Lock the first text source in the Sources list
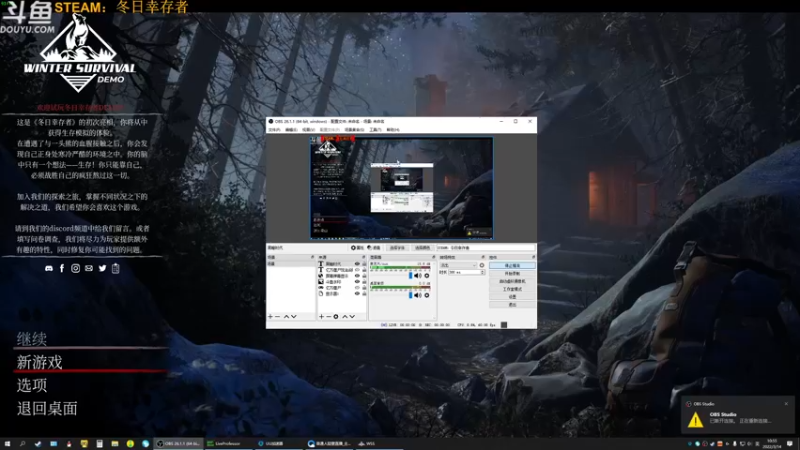This screenshot has width=800, height=450. tap(364, 264)
